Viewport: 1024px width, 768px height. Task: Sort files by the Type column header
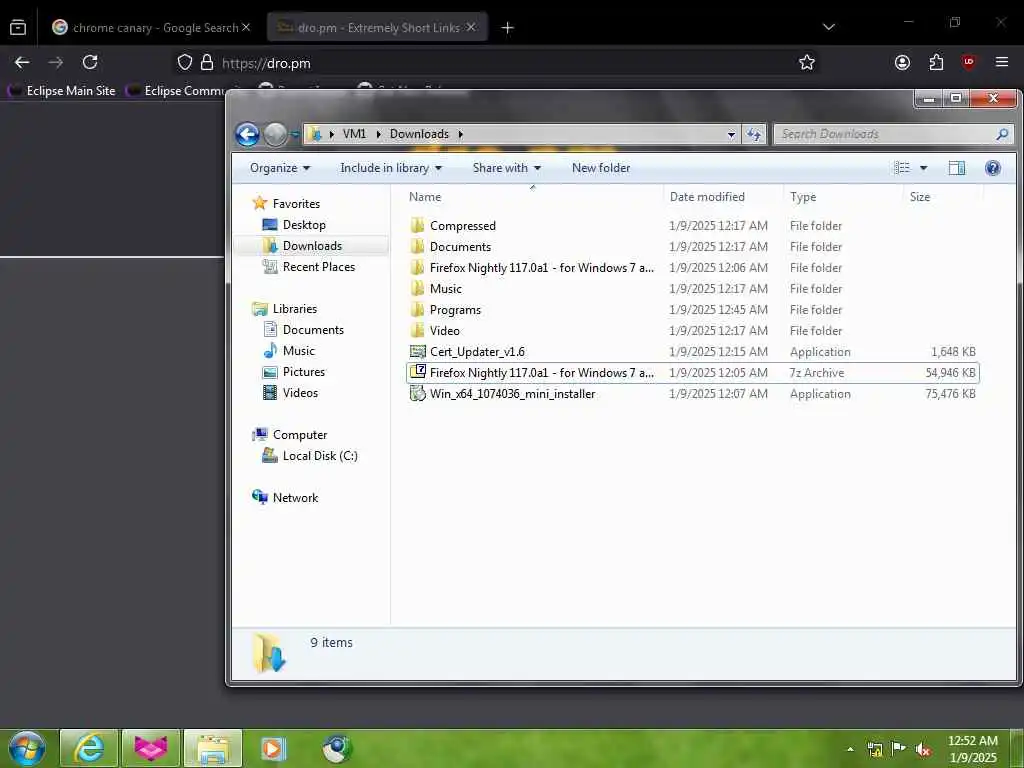803,197
